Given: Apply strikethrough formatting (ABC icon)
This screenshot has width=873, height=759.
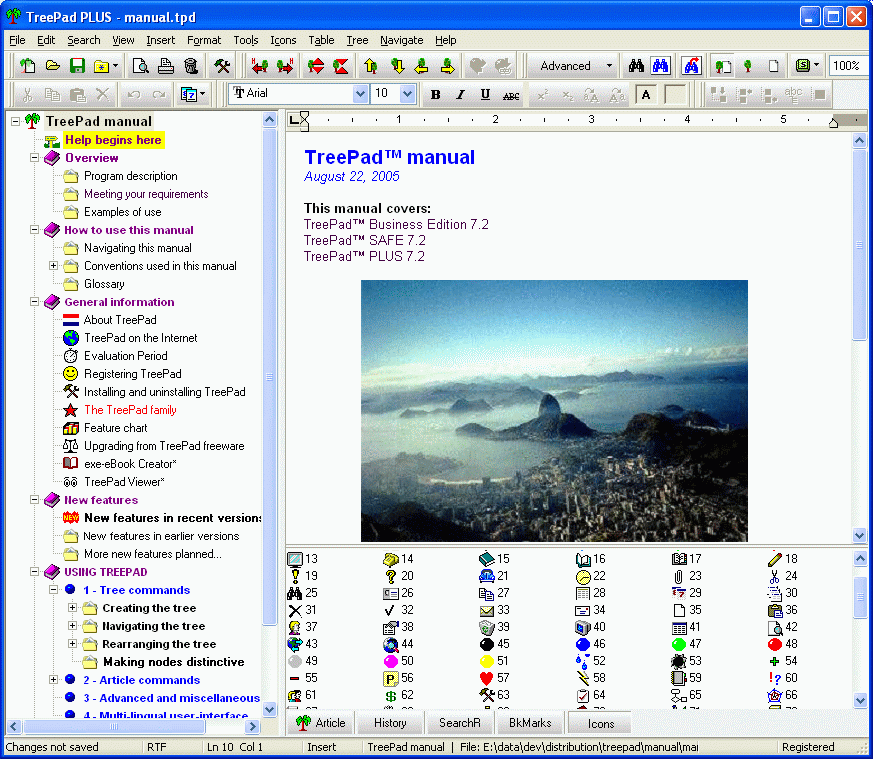Looking at the screenshot, I should (511, 95).
